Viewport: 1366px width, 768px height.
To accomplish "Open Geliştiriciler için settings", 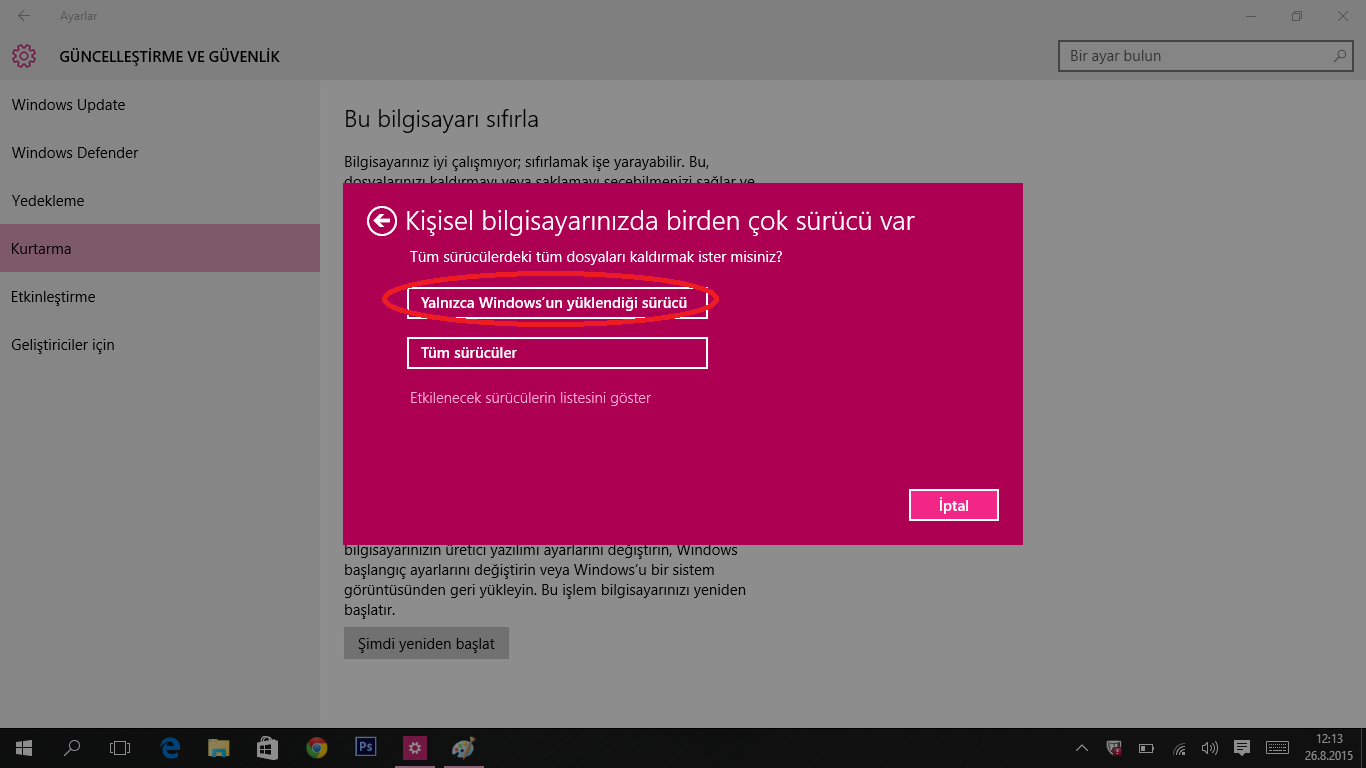I will [160, 345].
